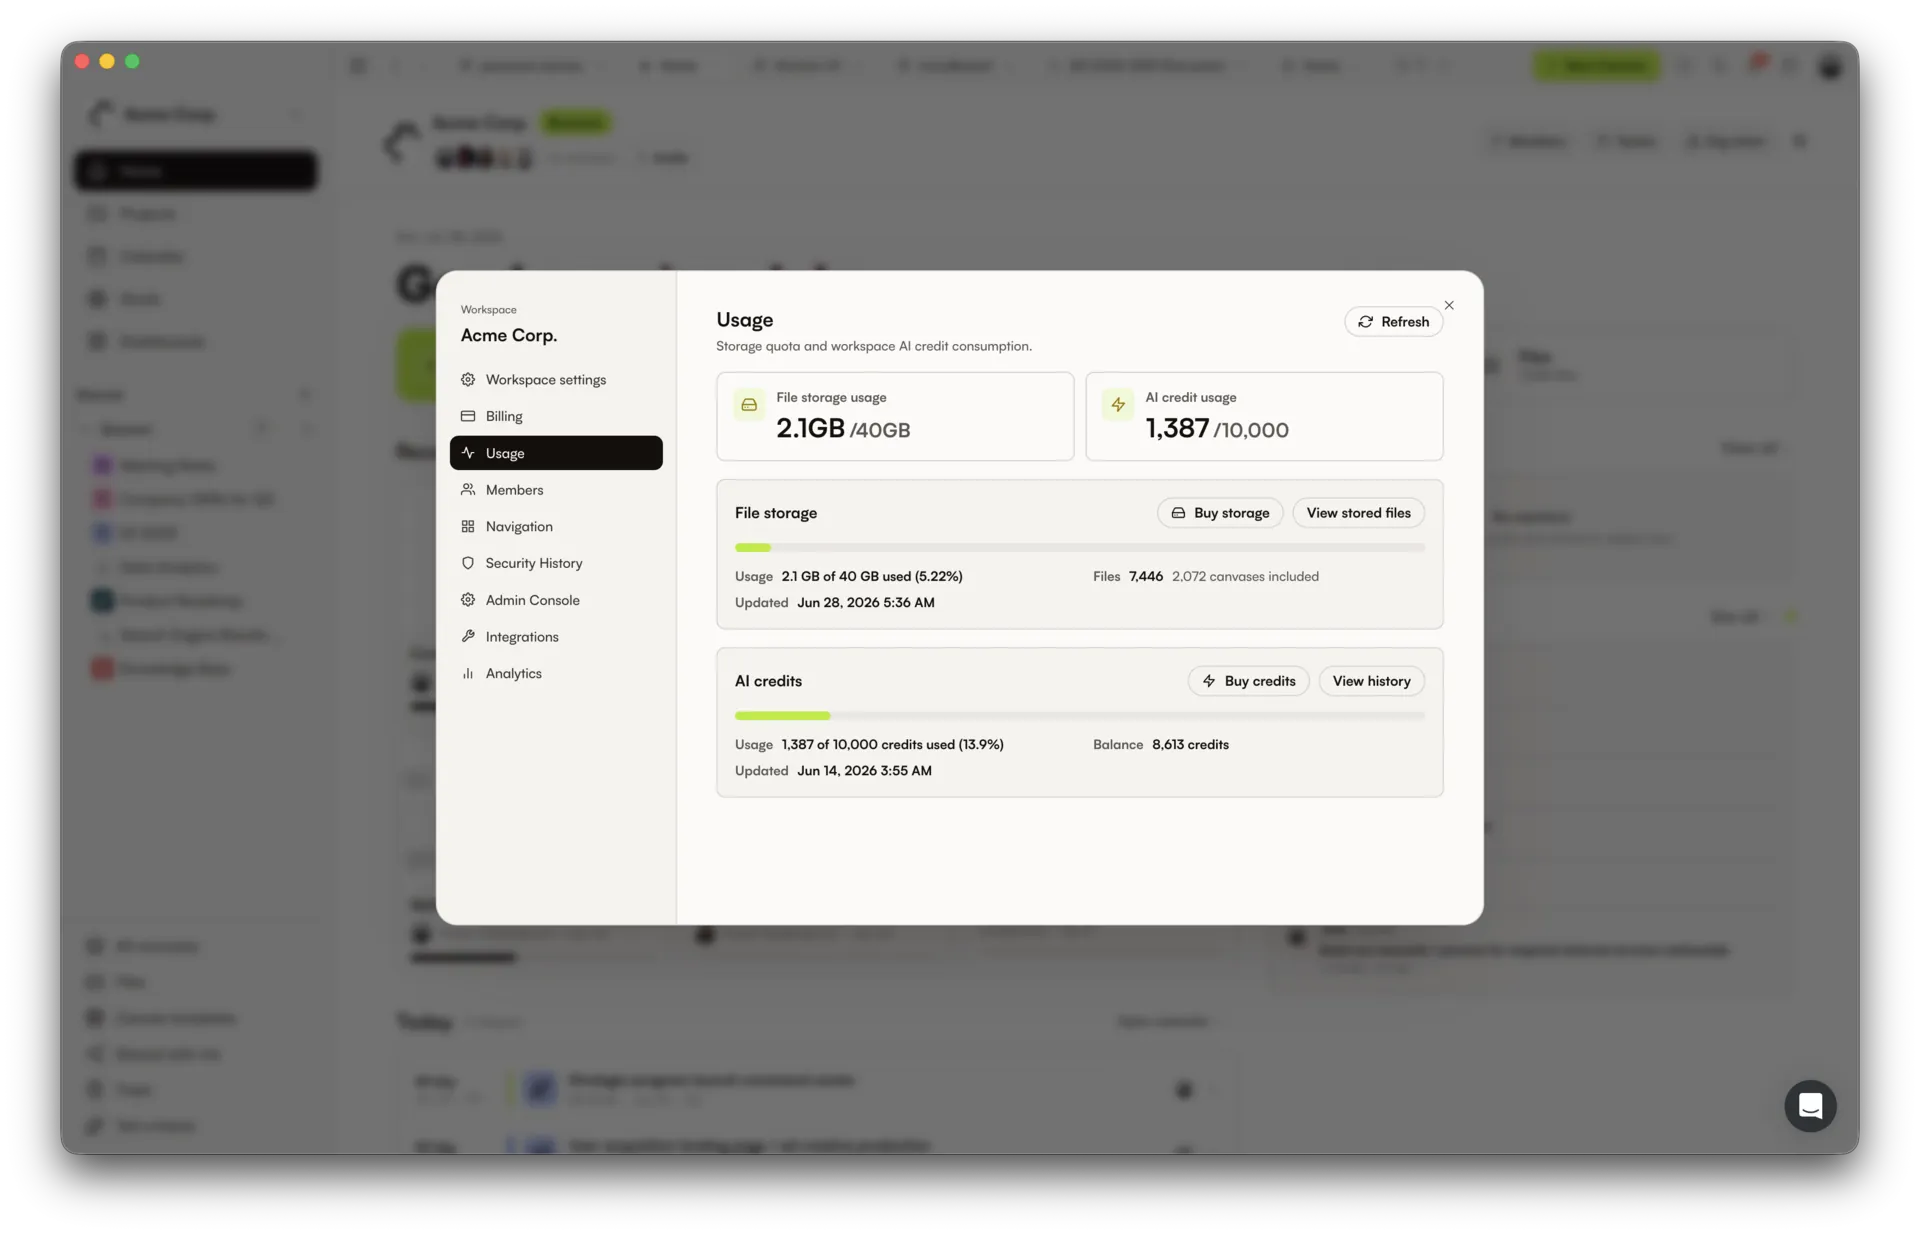Viewport: 1920px width, 1235px height.
Task: Click the Usage activity pulse icon
Action: tap(468, 453)
